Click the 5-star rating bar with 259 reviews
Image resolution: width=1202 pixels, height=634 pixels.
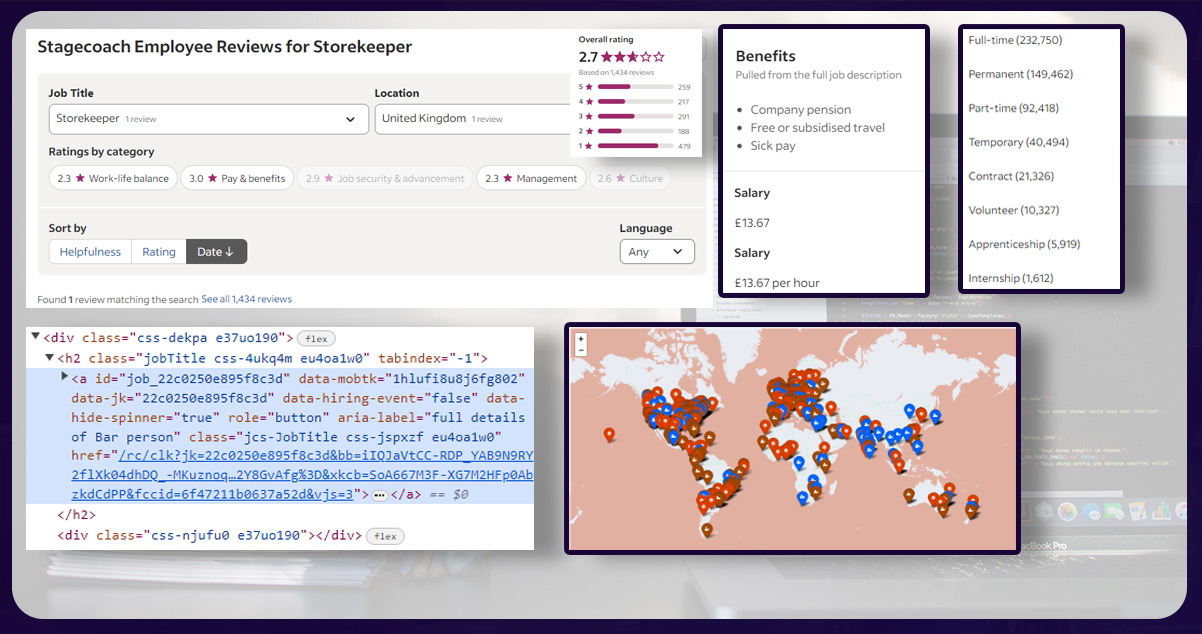tap(635, 87)
